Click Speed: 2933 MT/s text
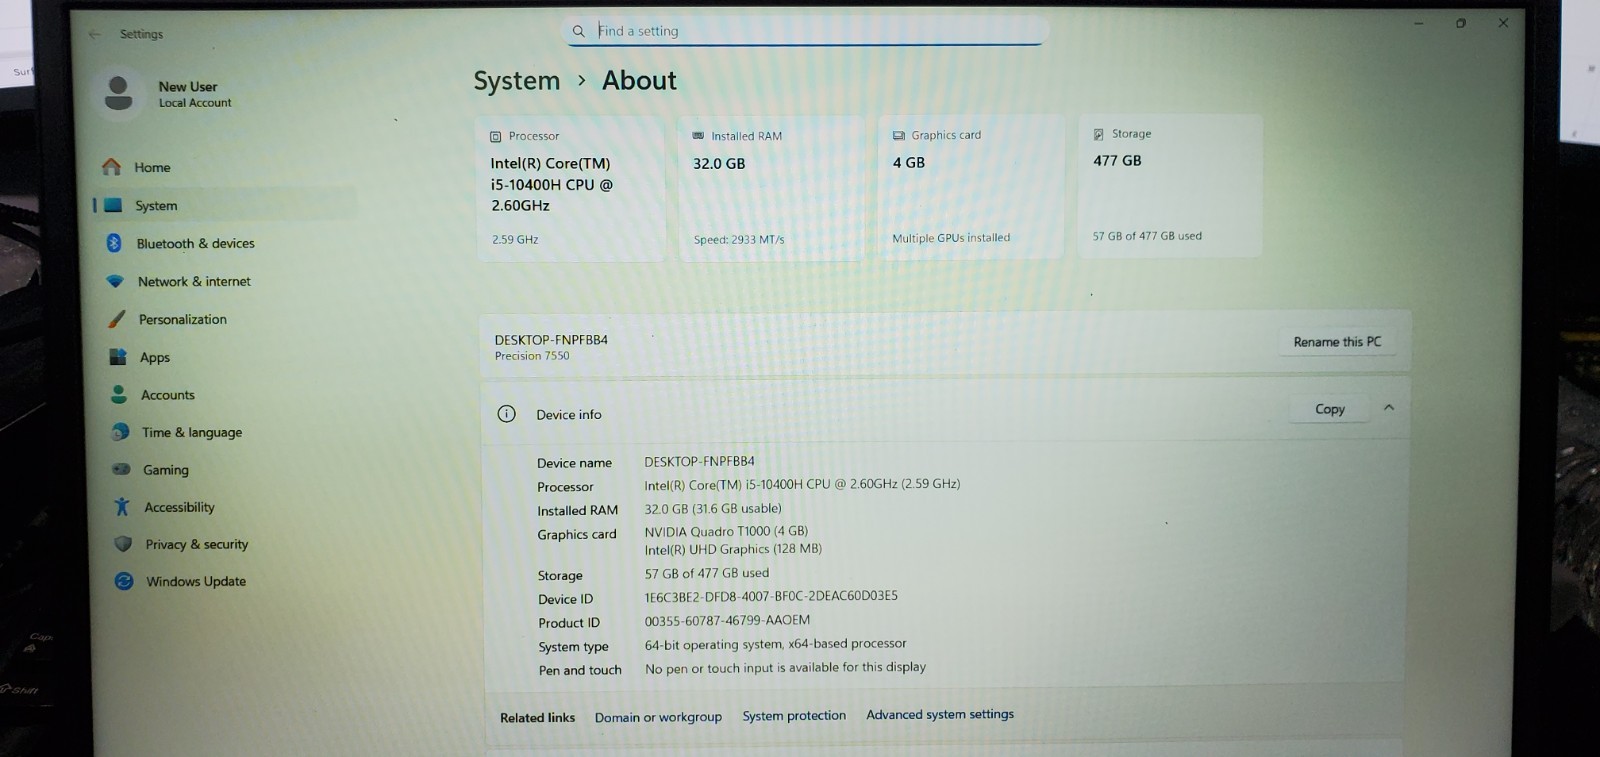The height and width of the screenshot is (757, 1600). click(x=739, y=240)
